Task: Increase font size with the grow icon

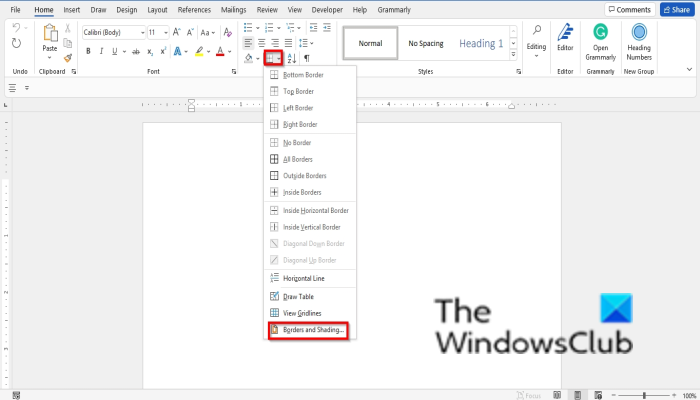Action: click(177, 32)
